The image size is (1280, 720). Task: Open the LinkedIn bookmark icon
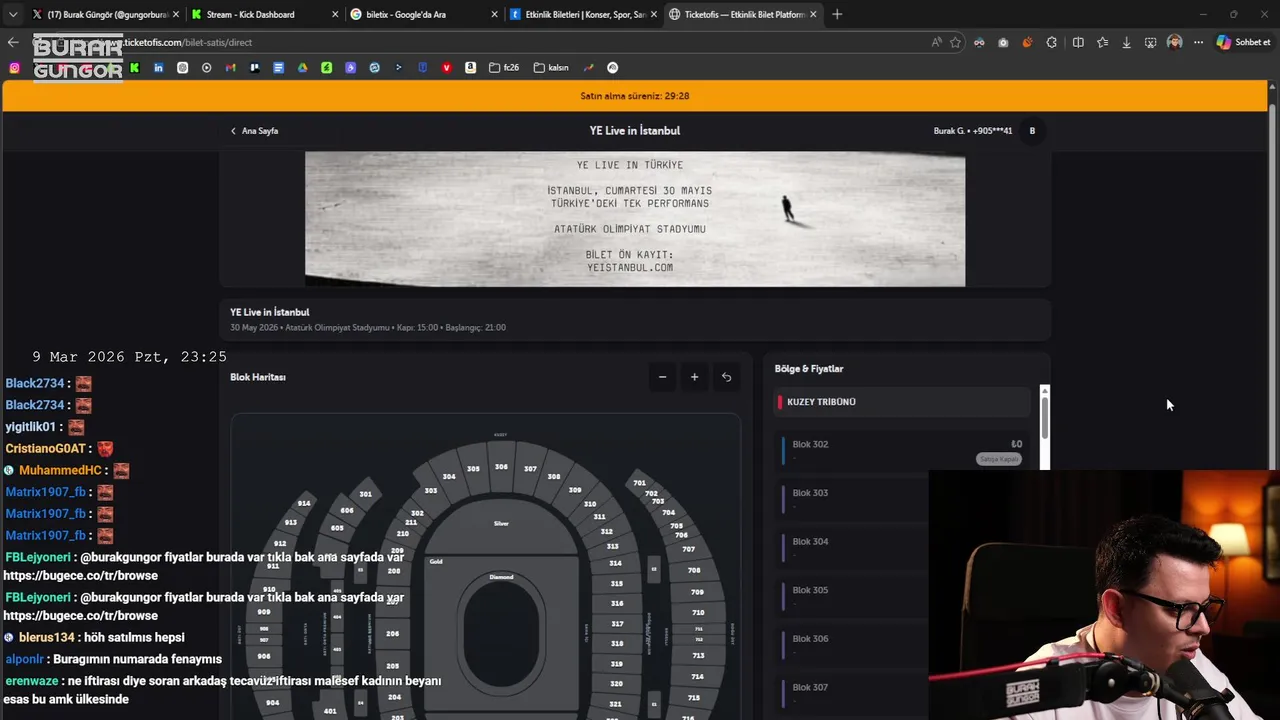tap(158, 68)
